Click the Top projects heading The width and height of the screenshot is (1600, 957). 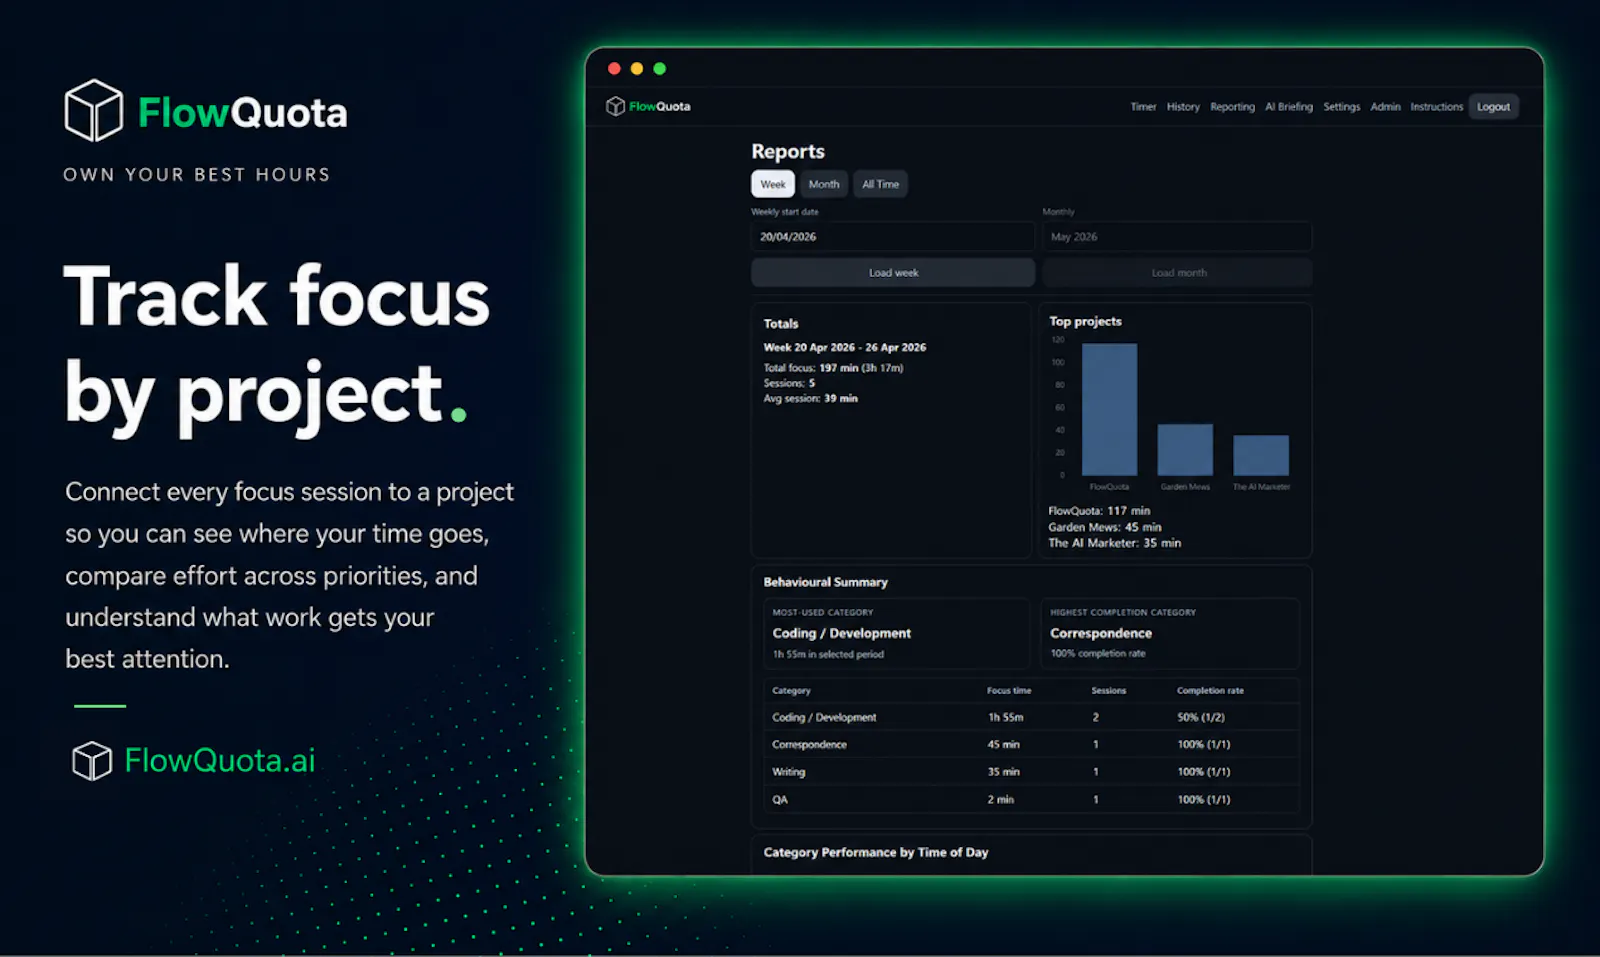click(x=1085, y=322)
